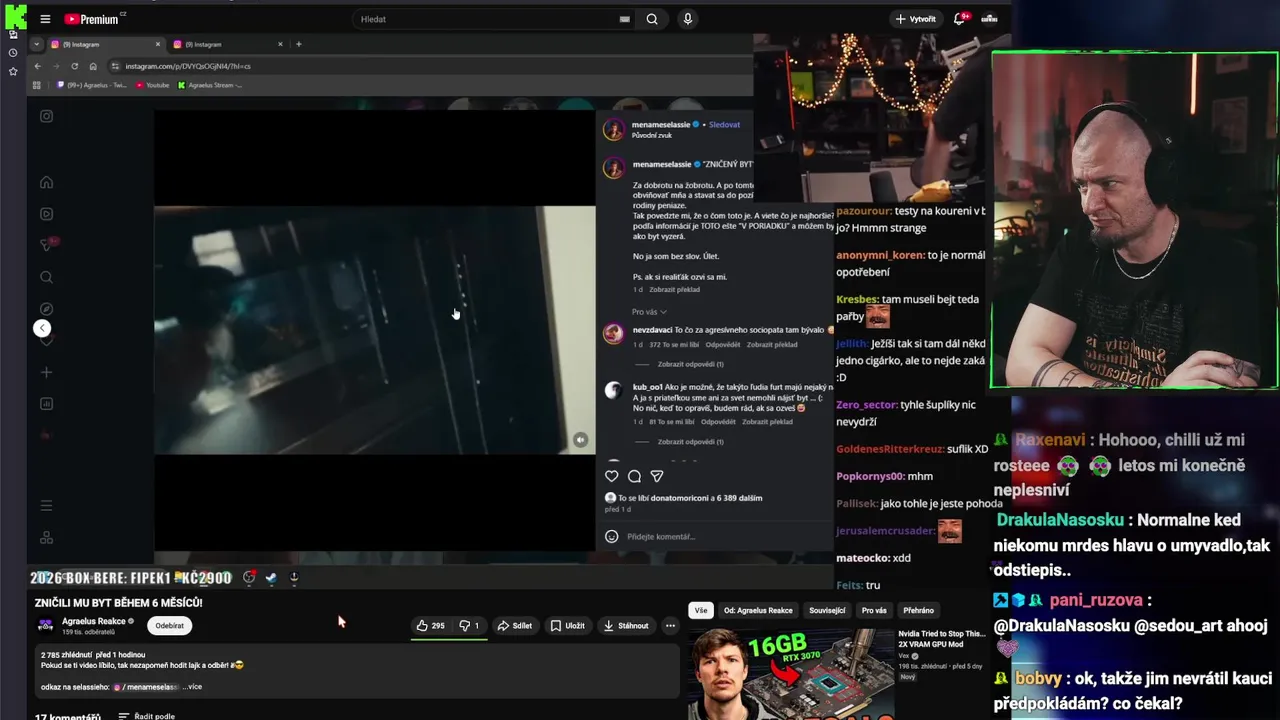Open the 16GB RTX 3070 video thumbnail
Viewport: 1280px width, 720px height.
pos(790,674)
